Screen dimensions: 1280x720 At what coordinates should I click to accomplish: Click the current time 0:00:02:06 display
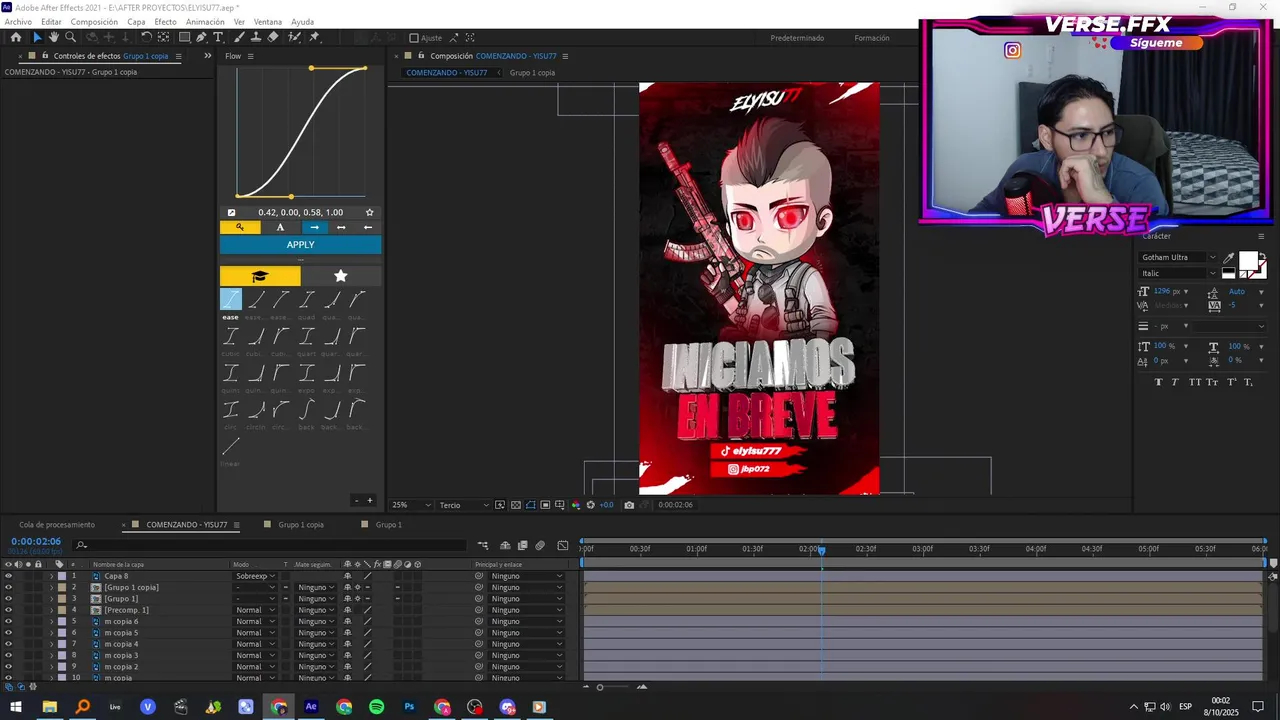click(x=36, y=542)
